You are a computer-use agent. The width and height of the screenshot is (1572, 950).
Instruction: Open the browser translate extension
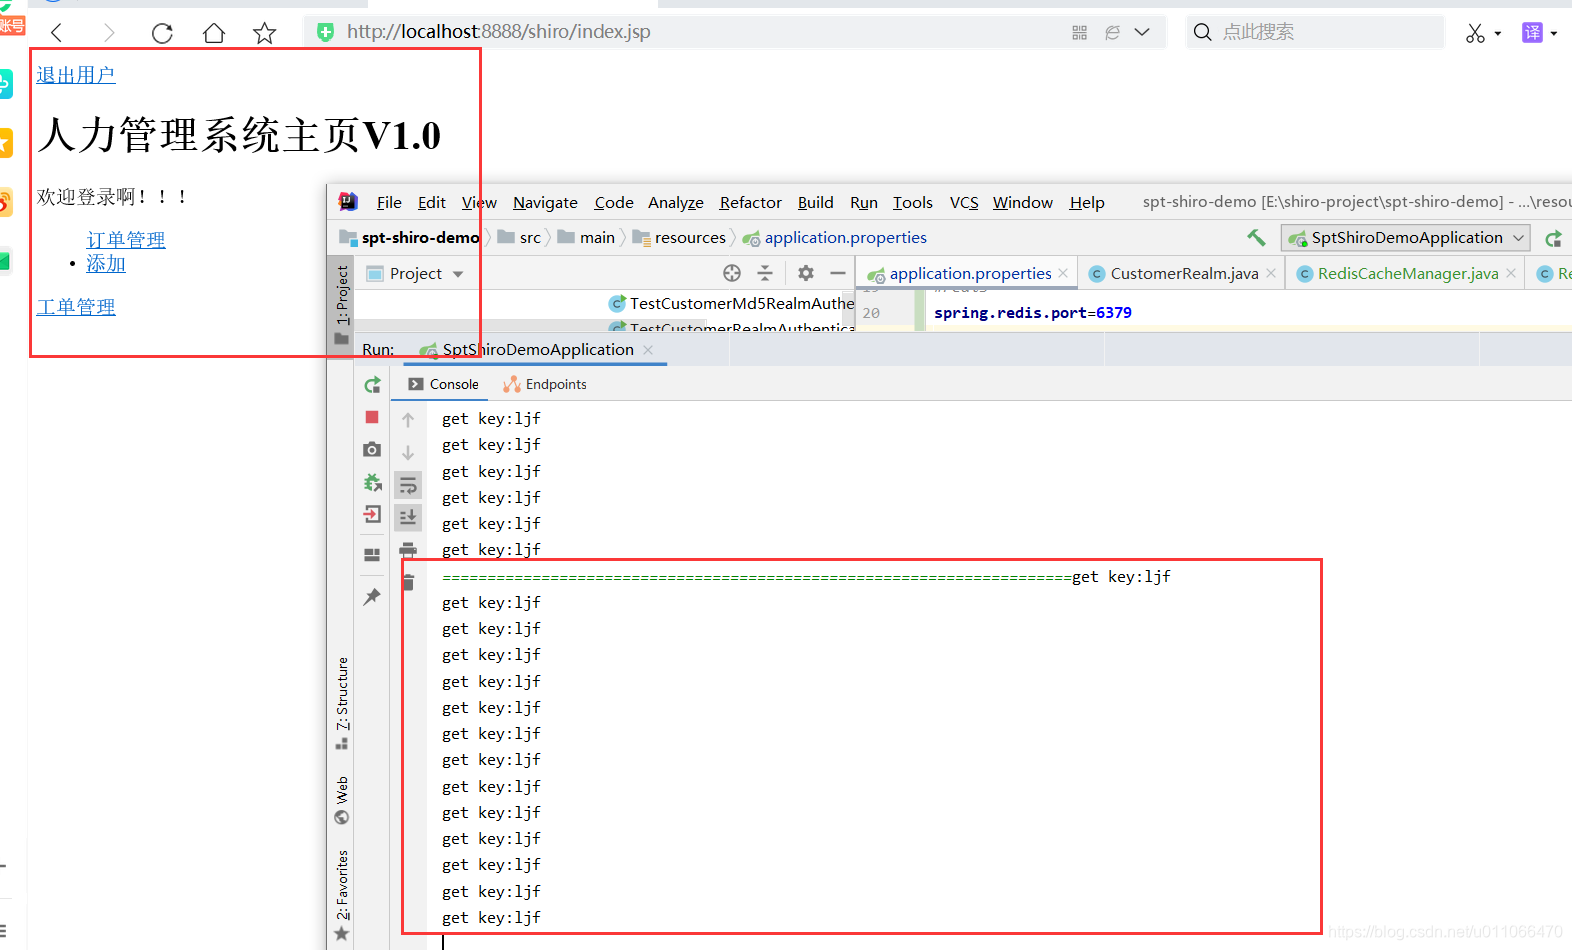click(x=1532, y=33)
